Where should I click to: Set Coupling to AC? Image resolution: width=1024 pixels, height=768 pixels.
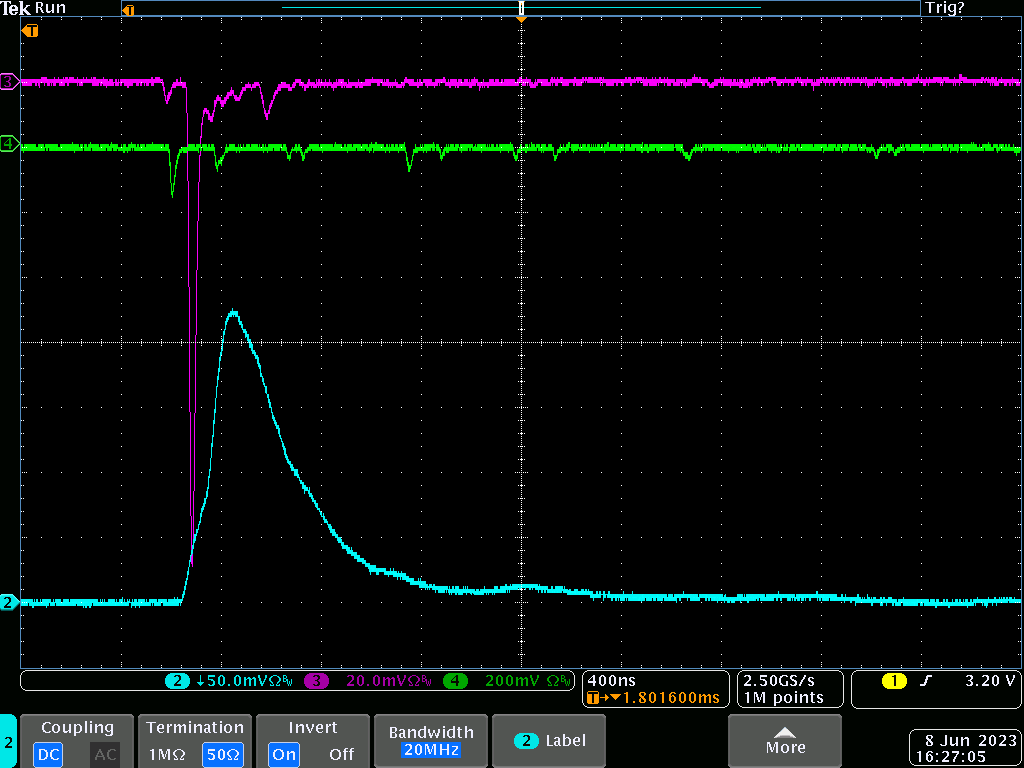(x=105, y=755)
